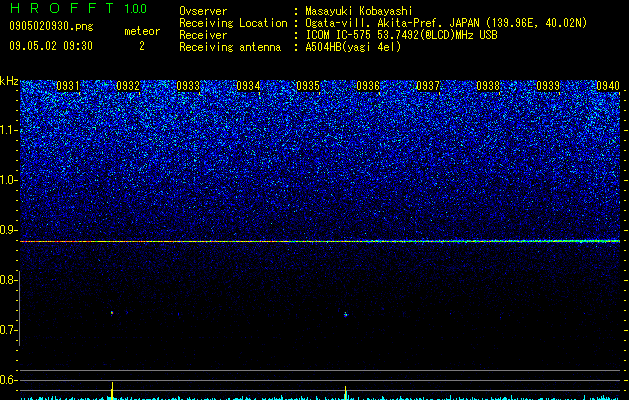Select the 1.0 kHz axis label

[x=8, y=180]
